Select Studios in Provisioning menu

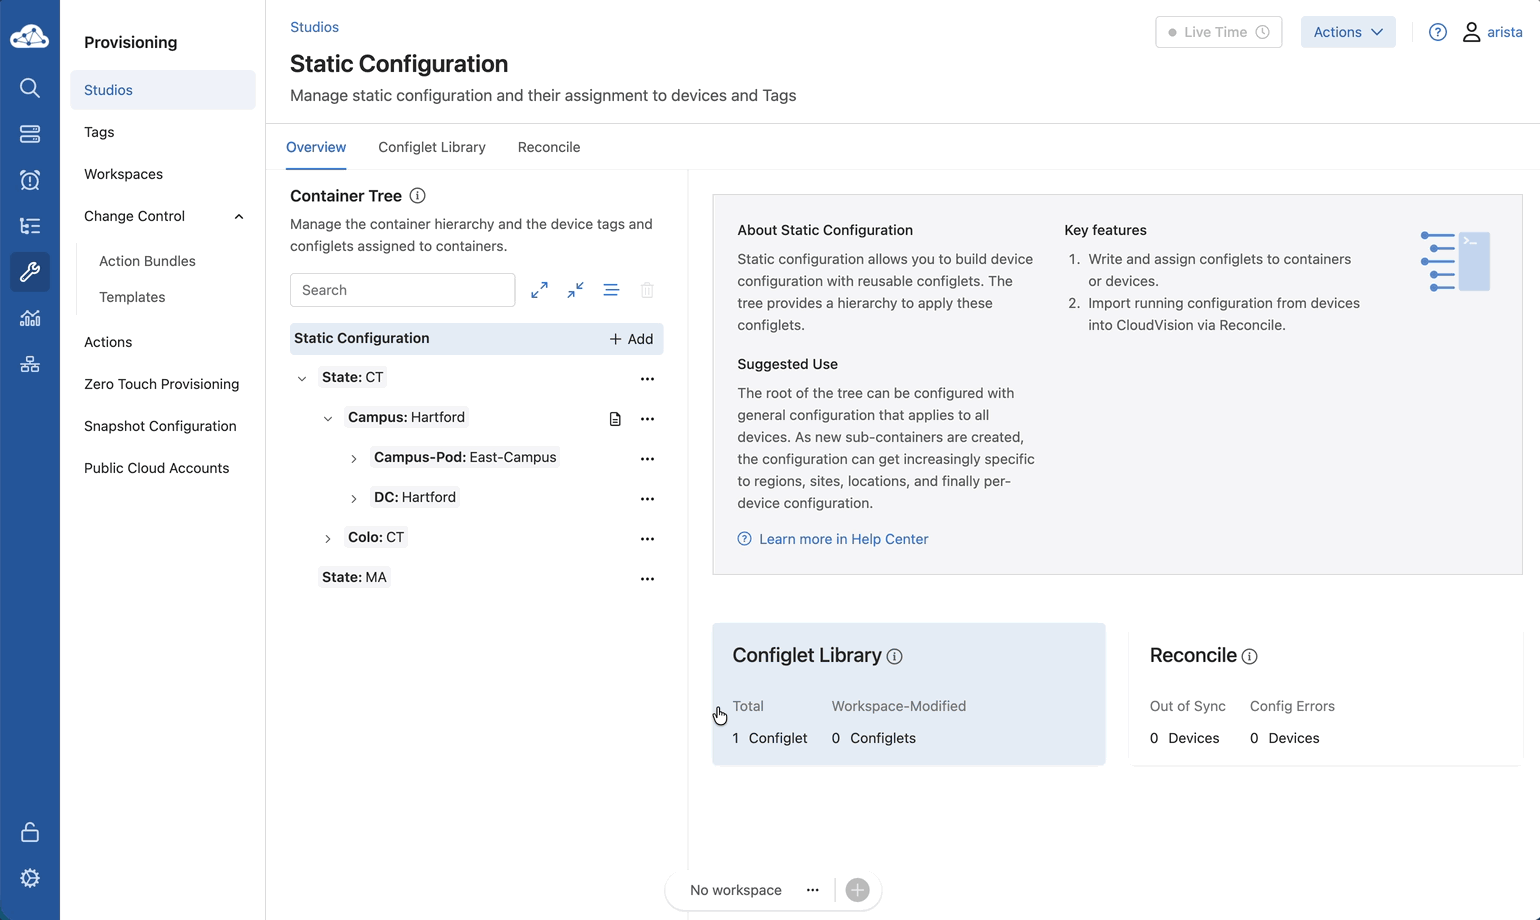(163, 90)
